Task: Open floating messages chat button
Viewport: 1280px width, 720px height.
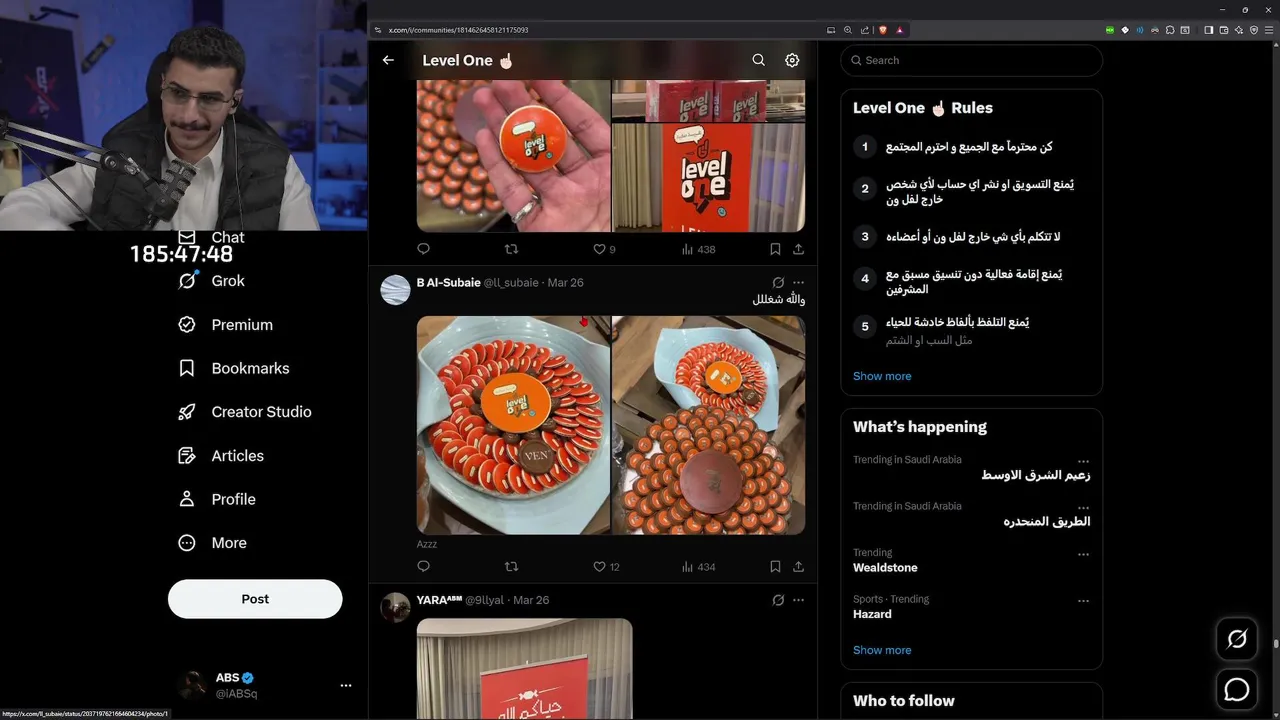Action: coord(1237,689)
